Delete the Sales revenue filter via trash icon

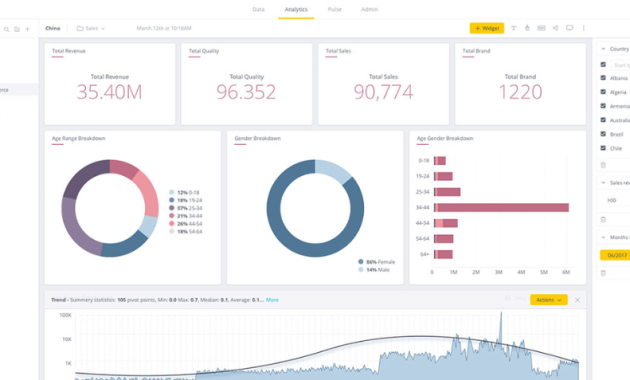coord(603,219)
